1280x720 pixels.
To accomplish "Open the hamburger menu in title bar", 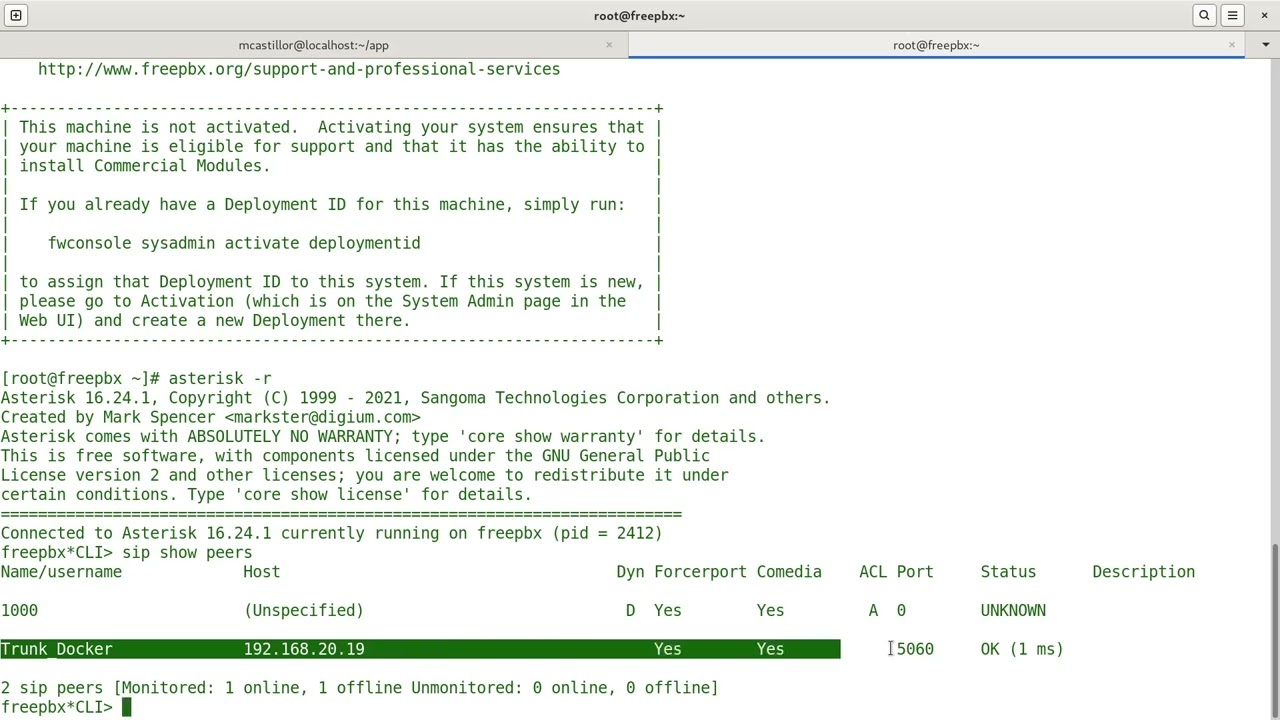I will point(1232,15).
